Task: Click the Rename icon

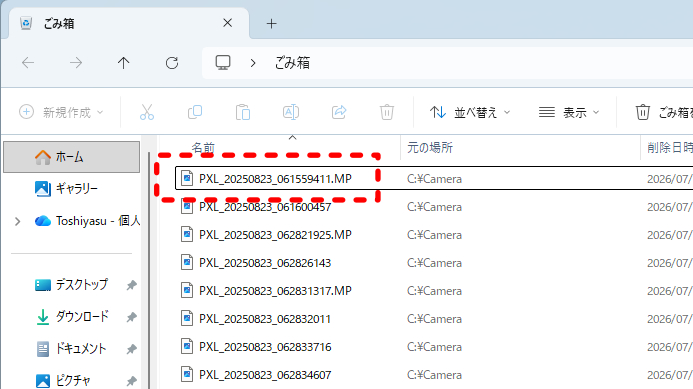Action: [291, 112]
